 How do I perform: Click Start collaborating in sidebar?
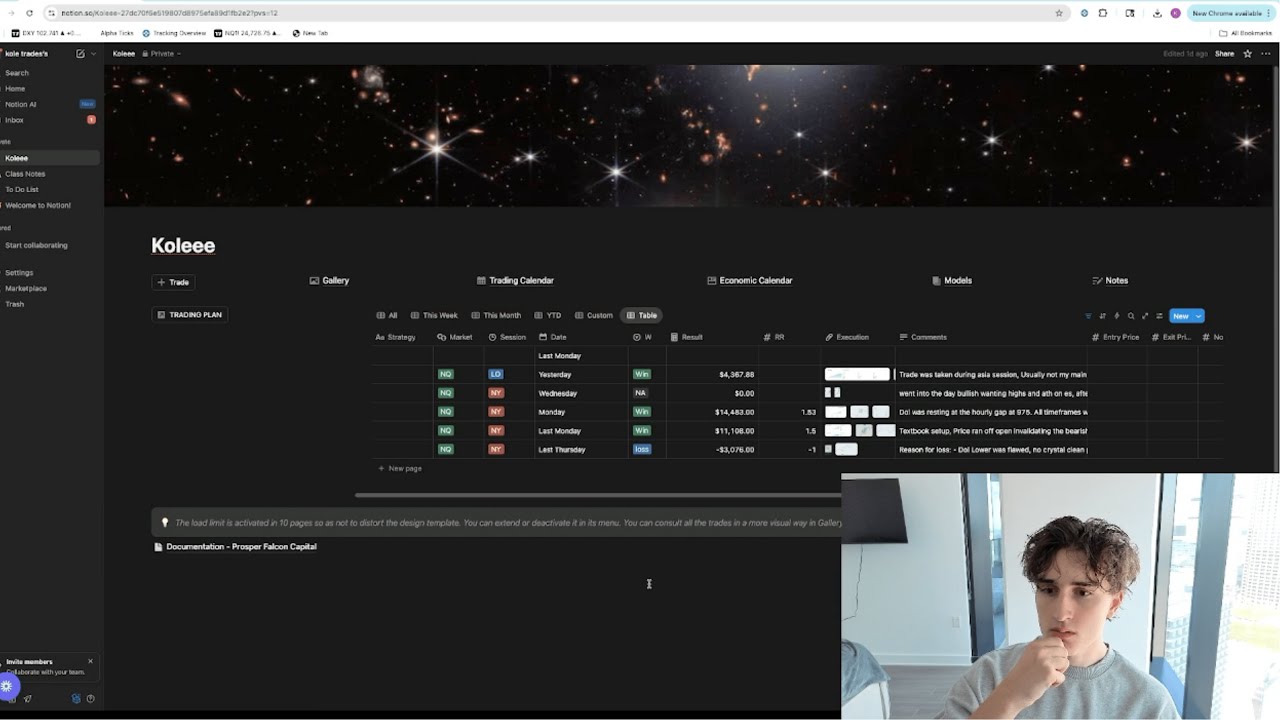click(36, 245)
